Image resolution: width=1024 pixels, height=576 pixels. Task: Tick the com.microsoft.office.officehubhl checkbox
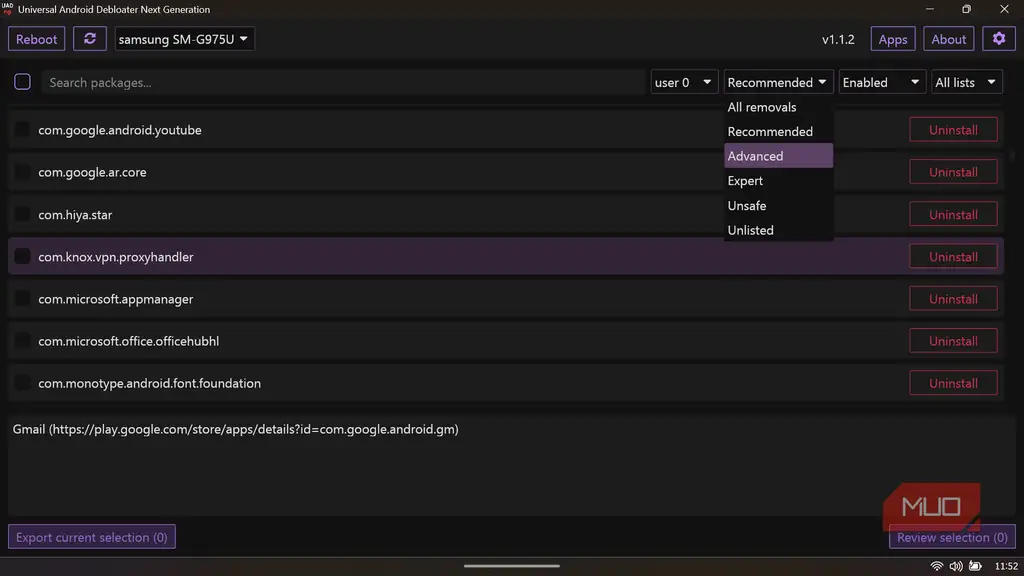[22, 340]
